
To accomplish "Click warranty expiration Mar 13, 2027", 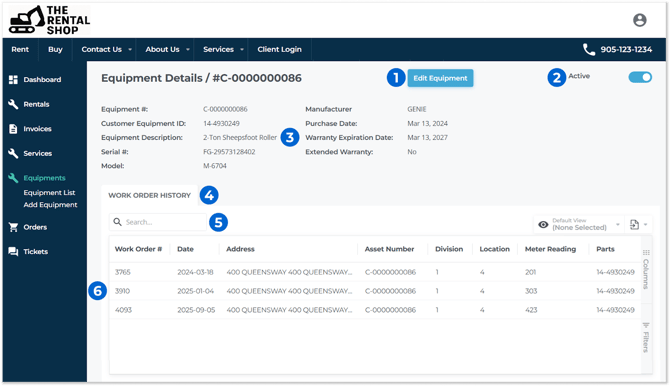I will [x=427, y=138].
